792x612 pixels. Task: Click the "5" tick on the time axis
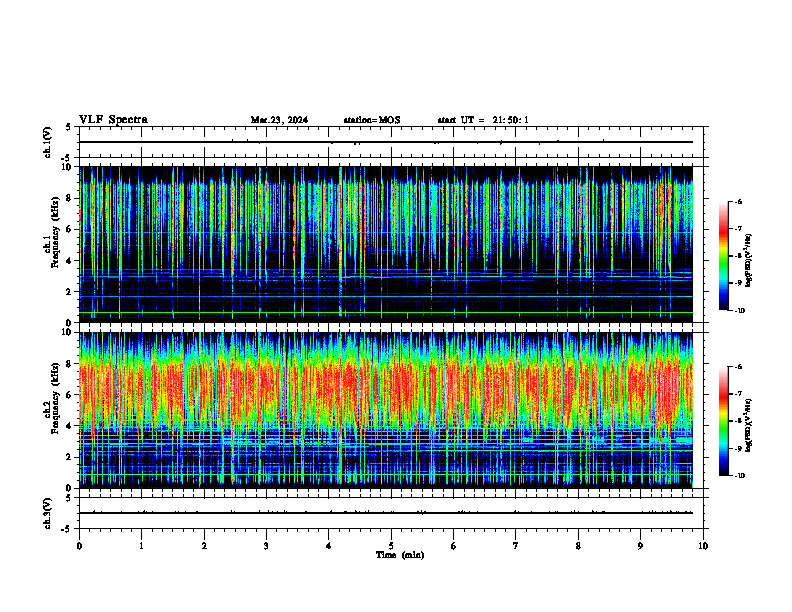tap(391, 546)
